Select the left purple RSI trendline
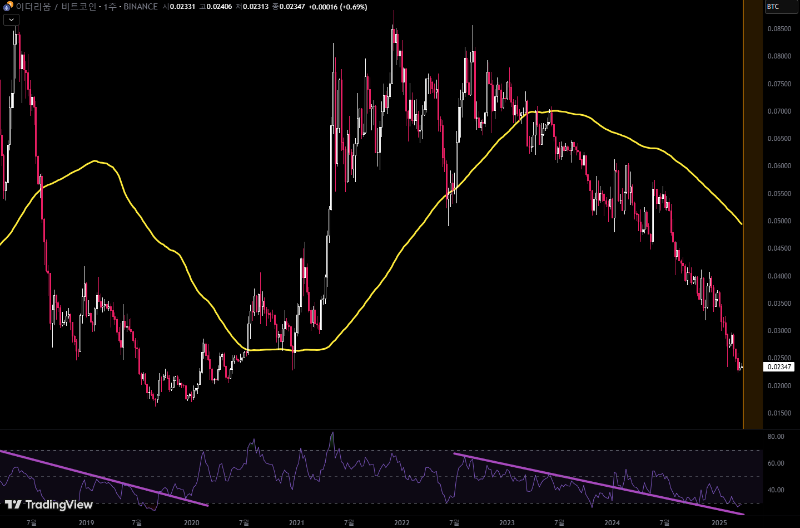Image resolution: width=800 pixels, height=528 pixels. tap(100, 476)
